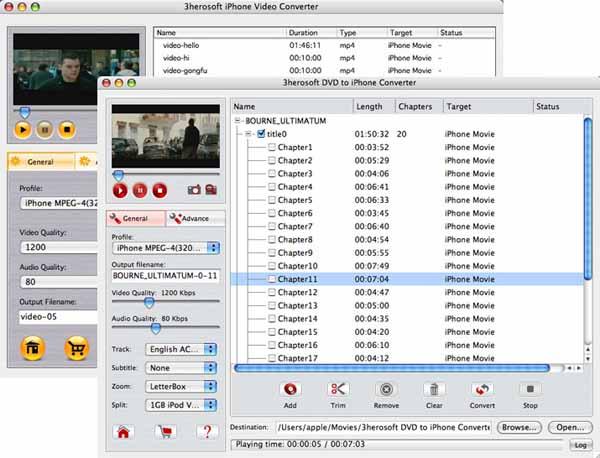Viewport: 600px width, 458px height.
Task: Sort by the Length column header
Action: coord(373,106)
